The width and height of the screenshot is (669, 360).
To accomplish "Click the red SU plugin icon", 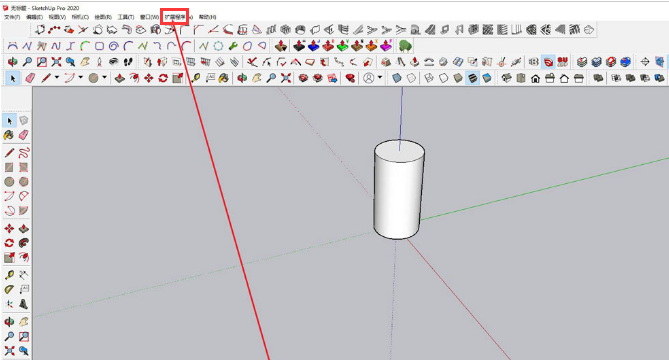I will [x=562, y=62].
